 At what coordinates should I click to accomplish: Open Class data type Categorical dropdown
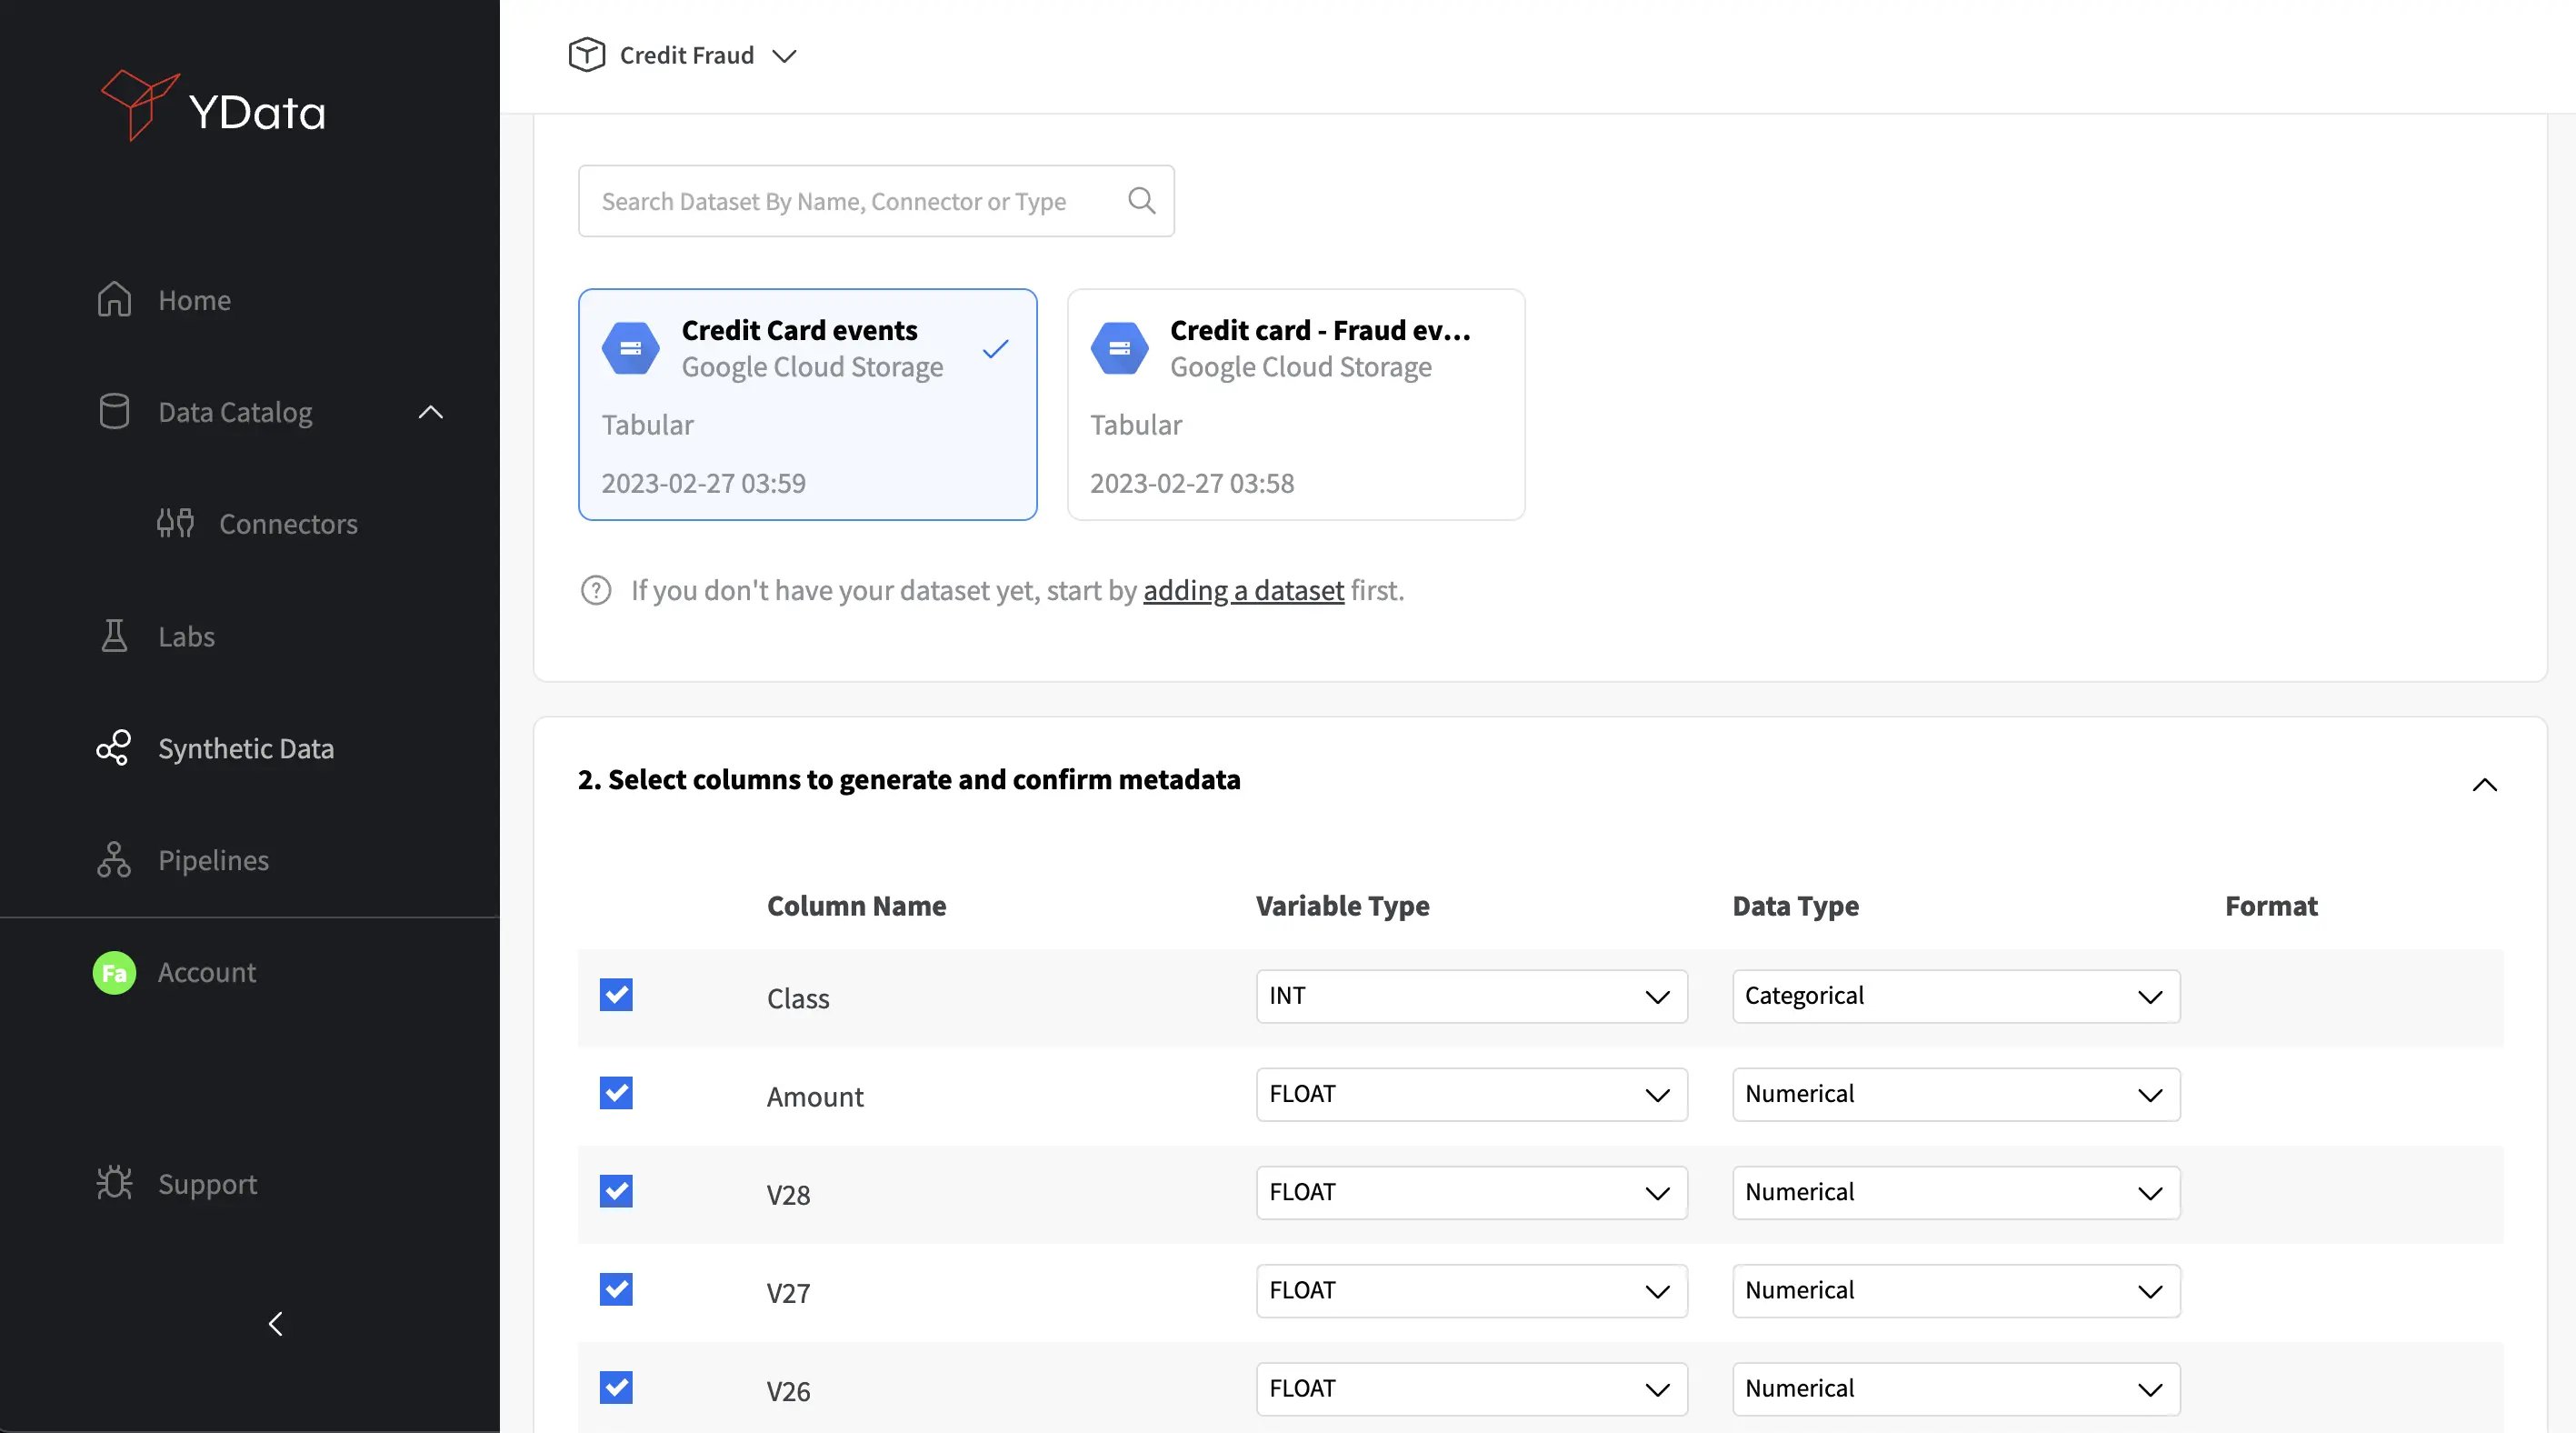click(1956, 996)
